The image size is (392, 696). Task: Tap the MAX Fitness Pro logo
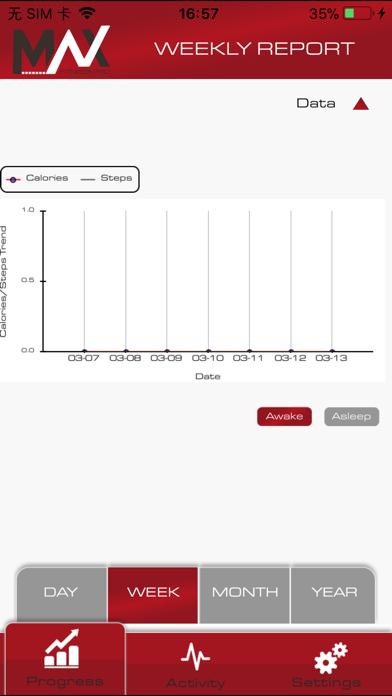pos(61,50)
